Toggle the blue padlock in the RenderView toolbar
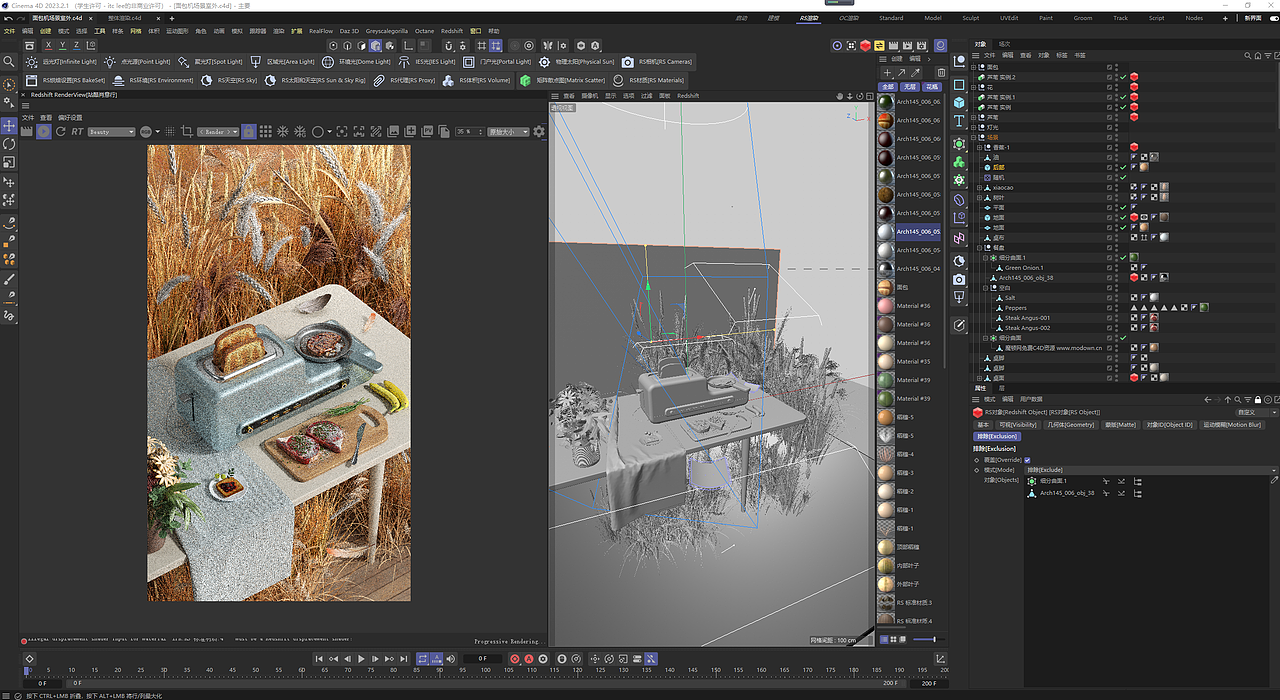Viewport: 1280px width, 700px height. 248,132
